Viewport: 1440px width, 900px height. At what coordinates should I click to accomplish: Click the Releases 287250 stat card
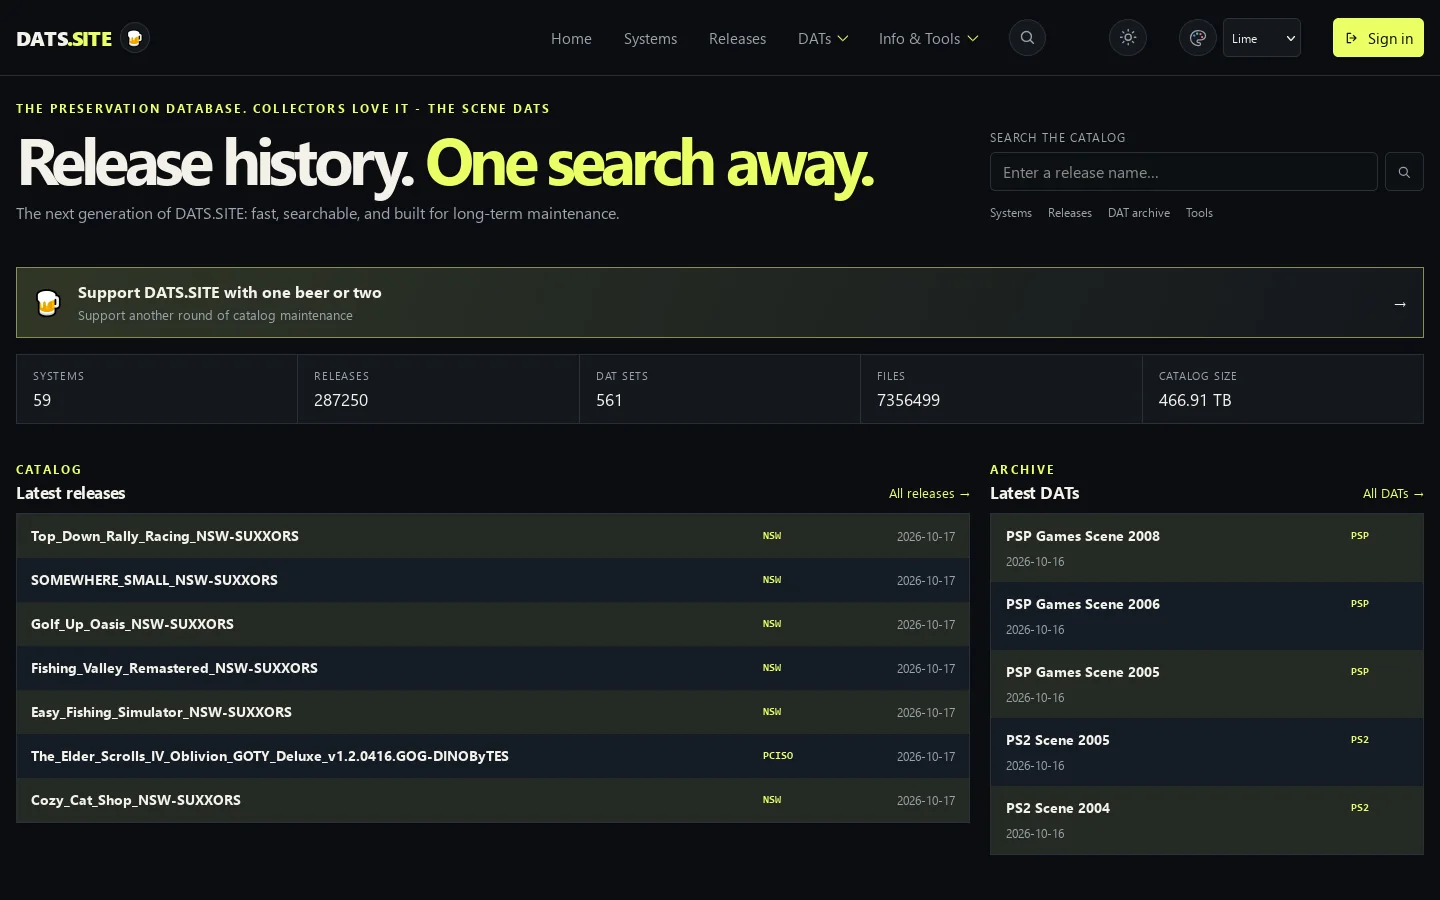(x=438, y=389)
